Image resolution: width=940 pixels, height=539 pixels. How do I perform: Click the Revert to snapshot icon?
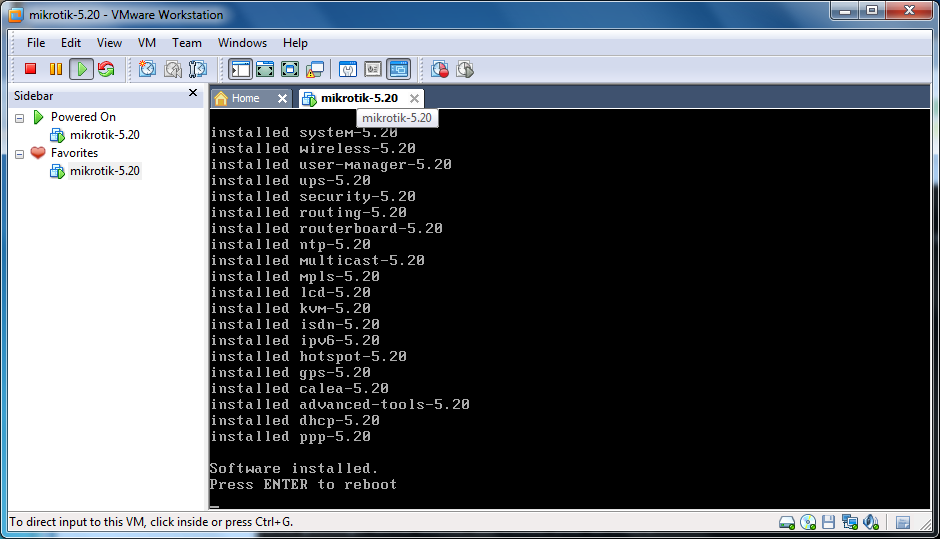point(173,69)
